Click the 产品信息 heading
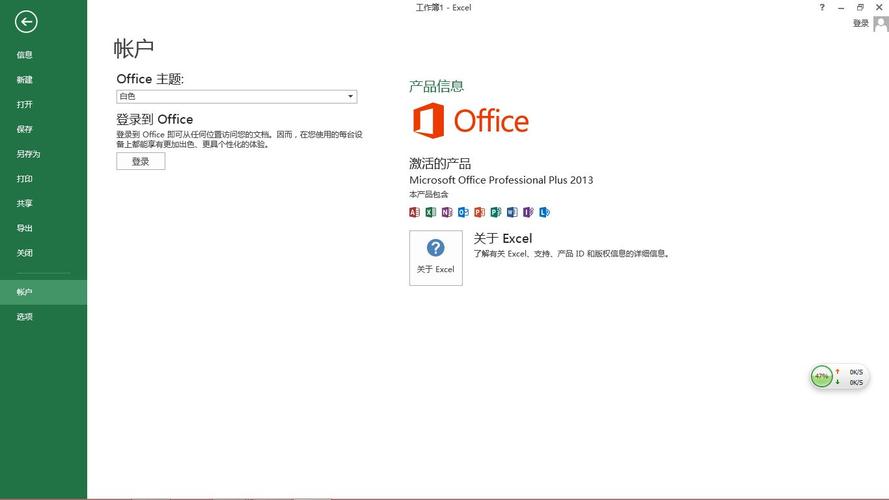Viewport: 889px width, 500px height. pyautogui.click(x=437, y=86)
